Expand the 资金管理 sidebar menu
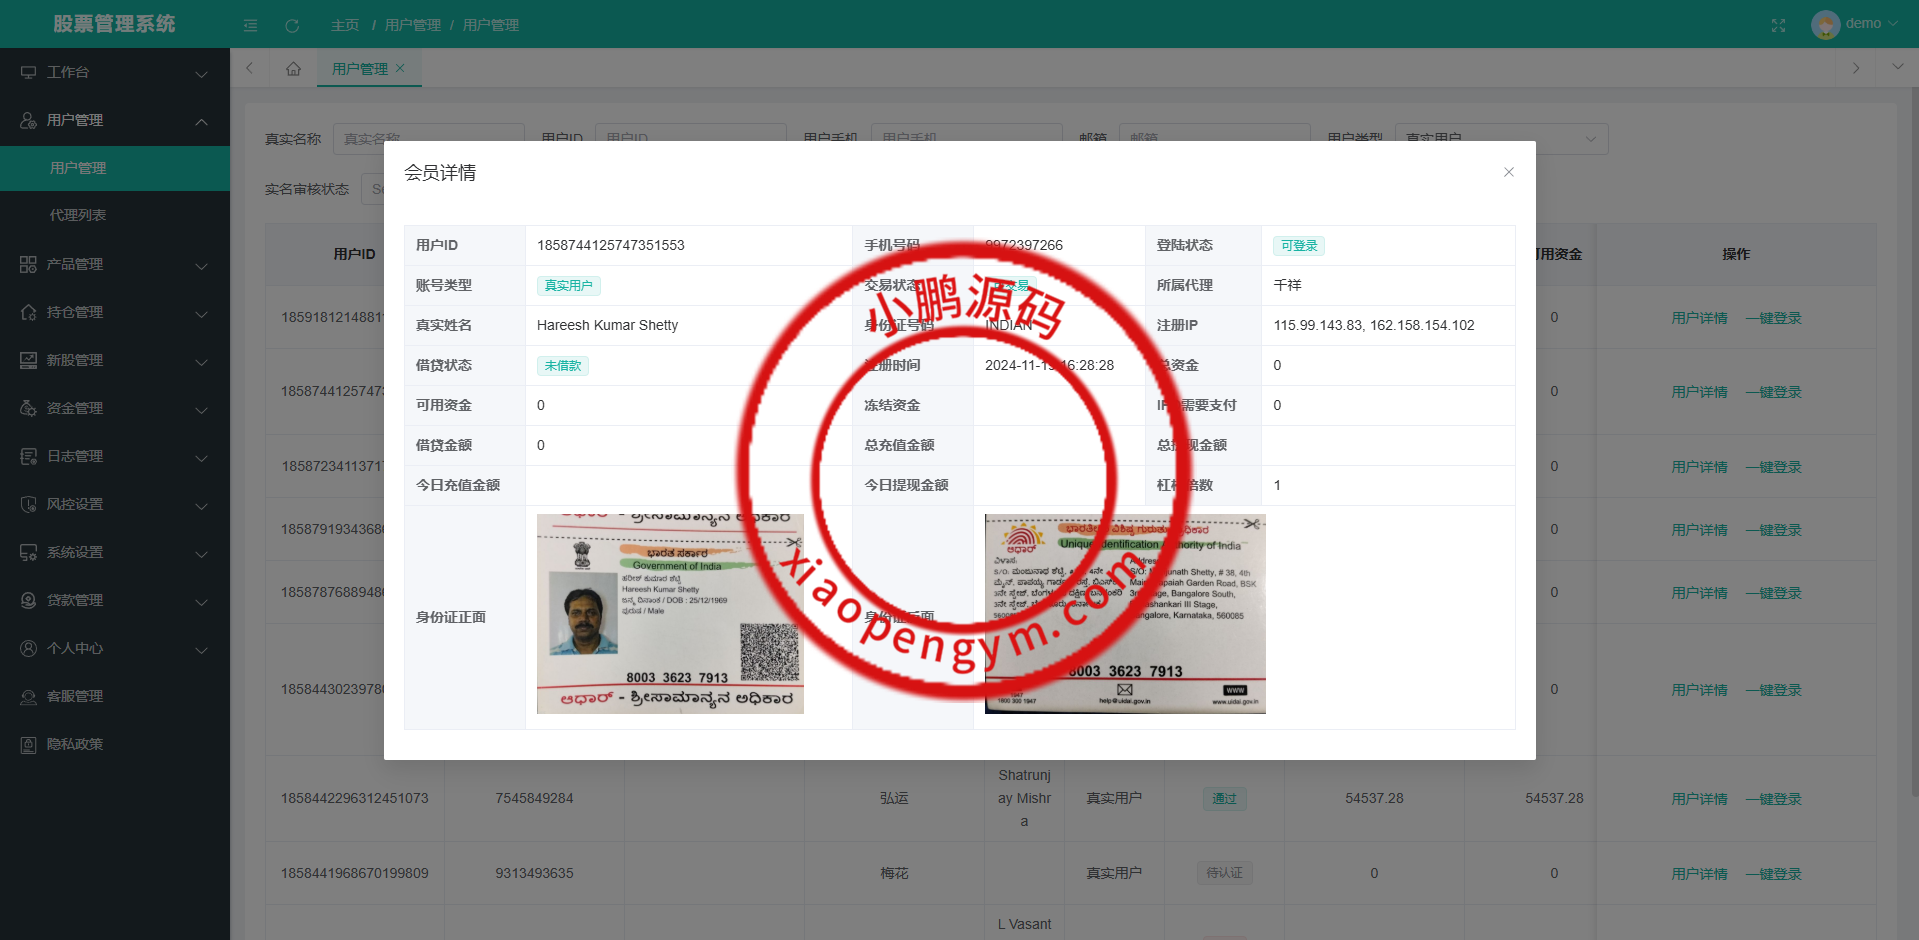Viewport: 1919px width, 940px height. (114, 408)
